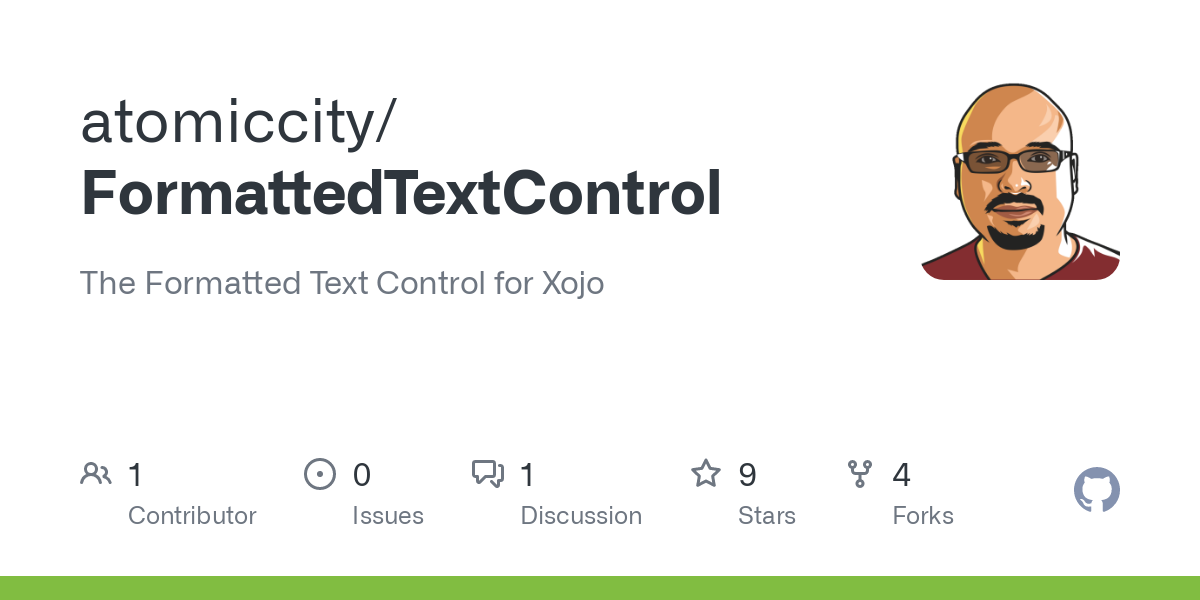
Task: Open the GitHub Octocat logo
Action: coord(1096,491)
